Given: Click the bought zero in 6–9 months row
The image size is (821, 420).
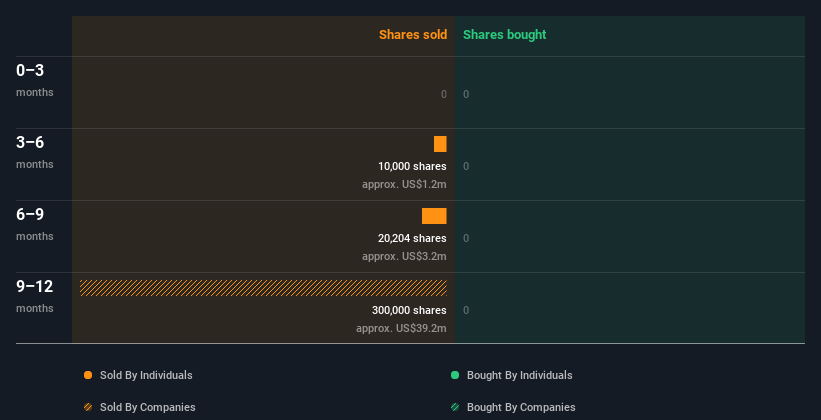Looking at the screenshot, I should point(466,238).
